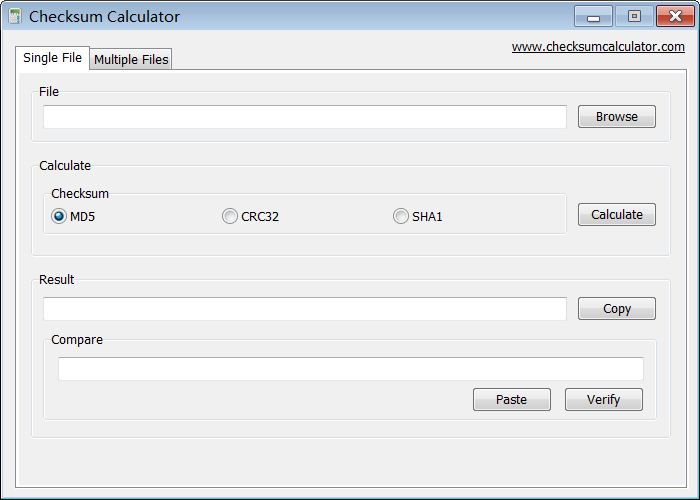Click the Verify button
The height and width of the screenshot is (500, 700).
604,399
